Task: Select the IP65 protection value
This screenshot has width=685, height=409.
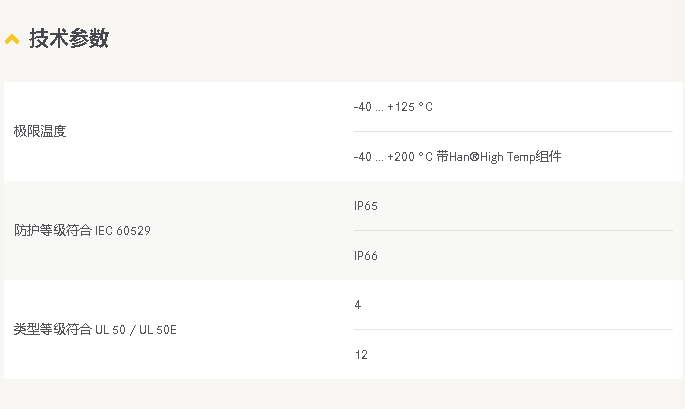Action: (x=365, y=206)
